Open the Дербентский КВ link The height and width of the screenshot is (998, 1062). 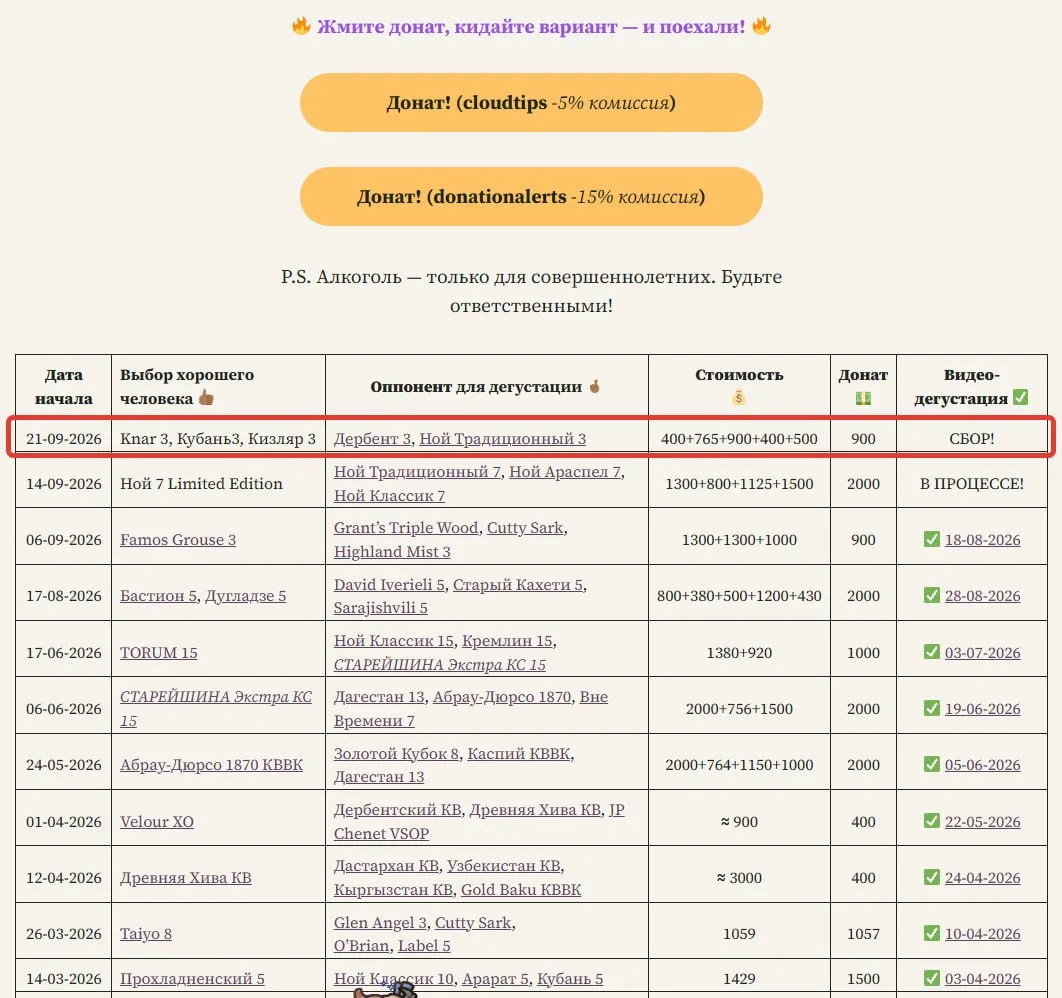click(397, 810)
